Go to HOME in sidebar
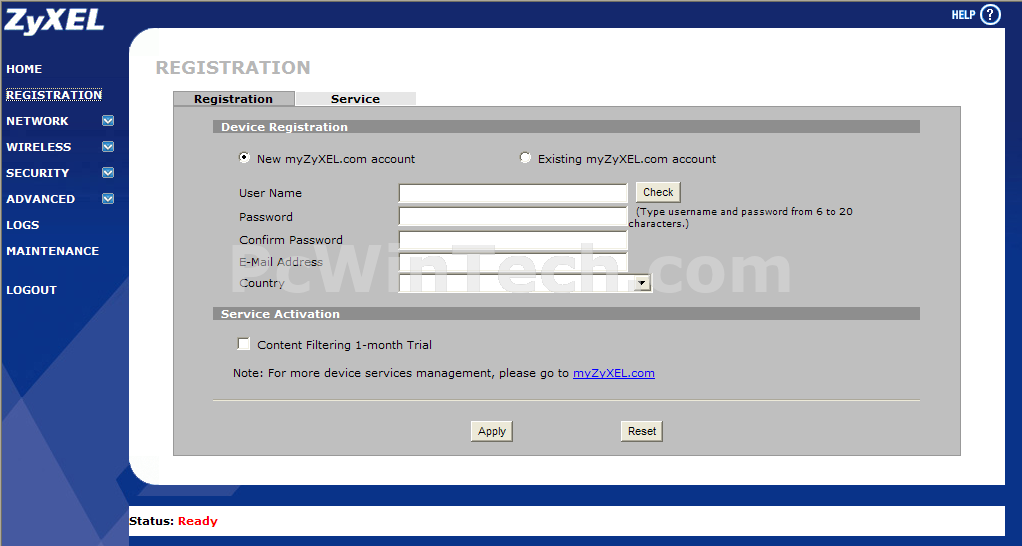Image resolution: width=1022 pixels, height=546 pixels. [x=24, y=69]
